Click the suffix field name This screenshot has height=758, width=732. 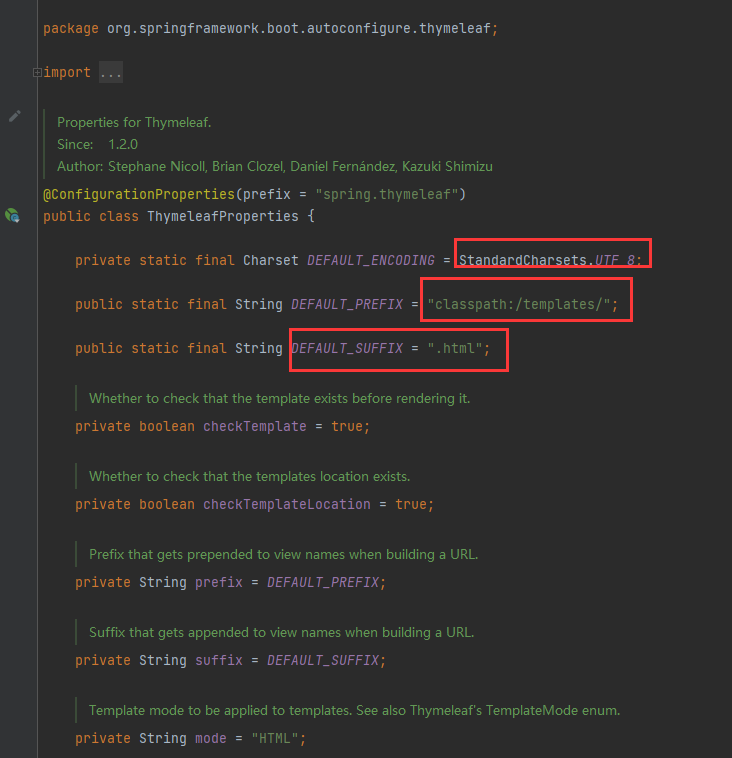coord(219,660)
